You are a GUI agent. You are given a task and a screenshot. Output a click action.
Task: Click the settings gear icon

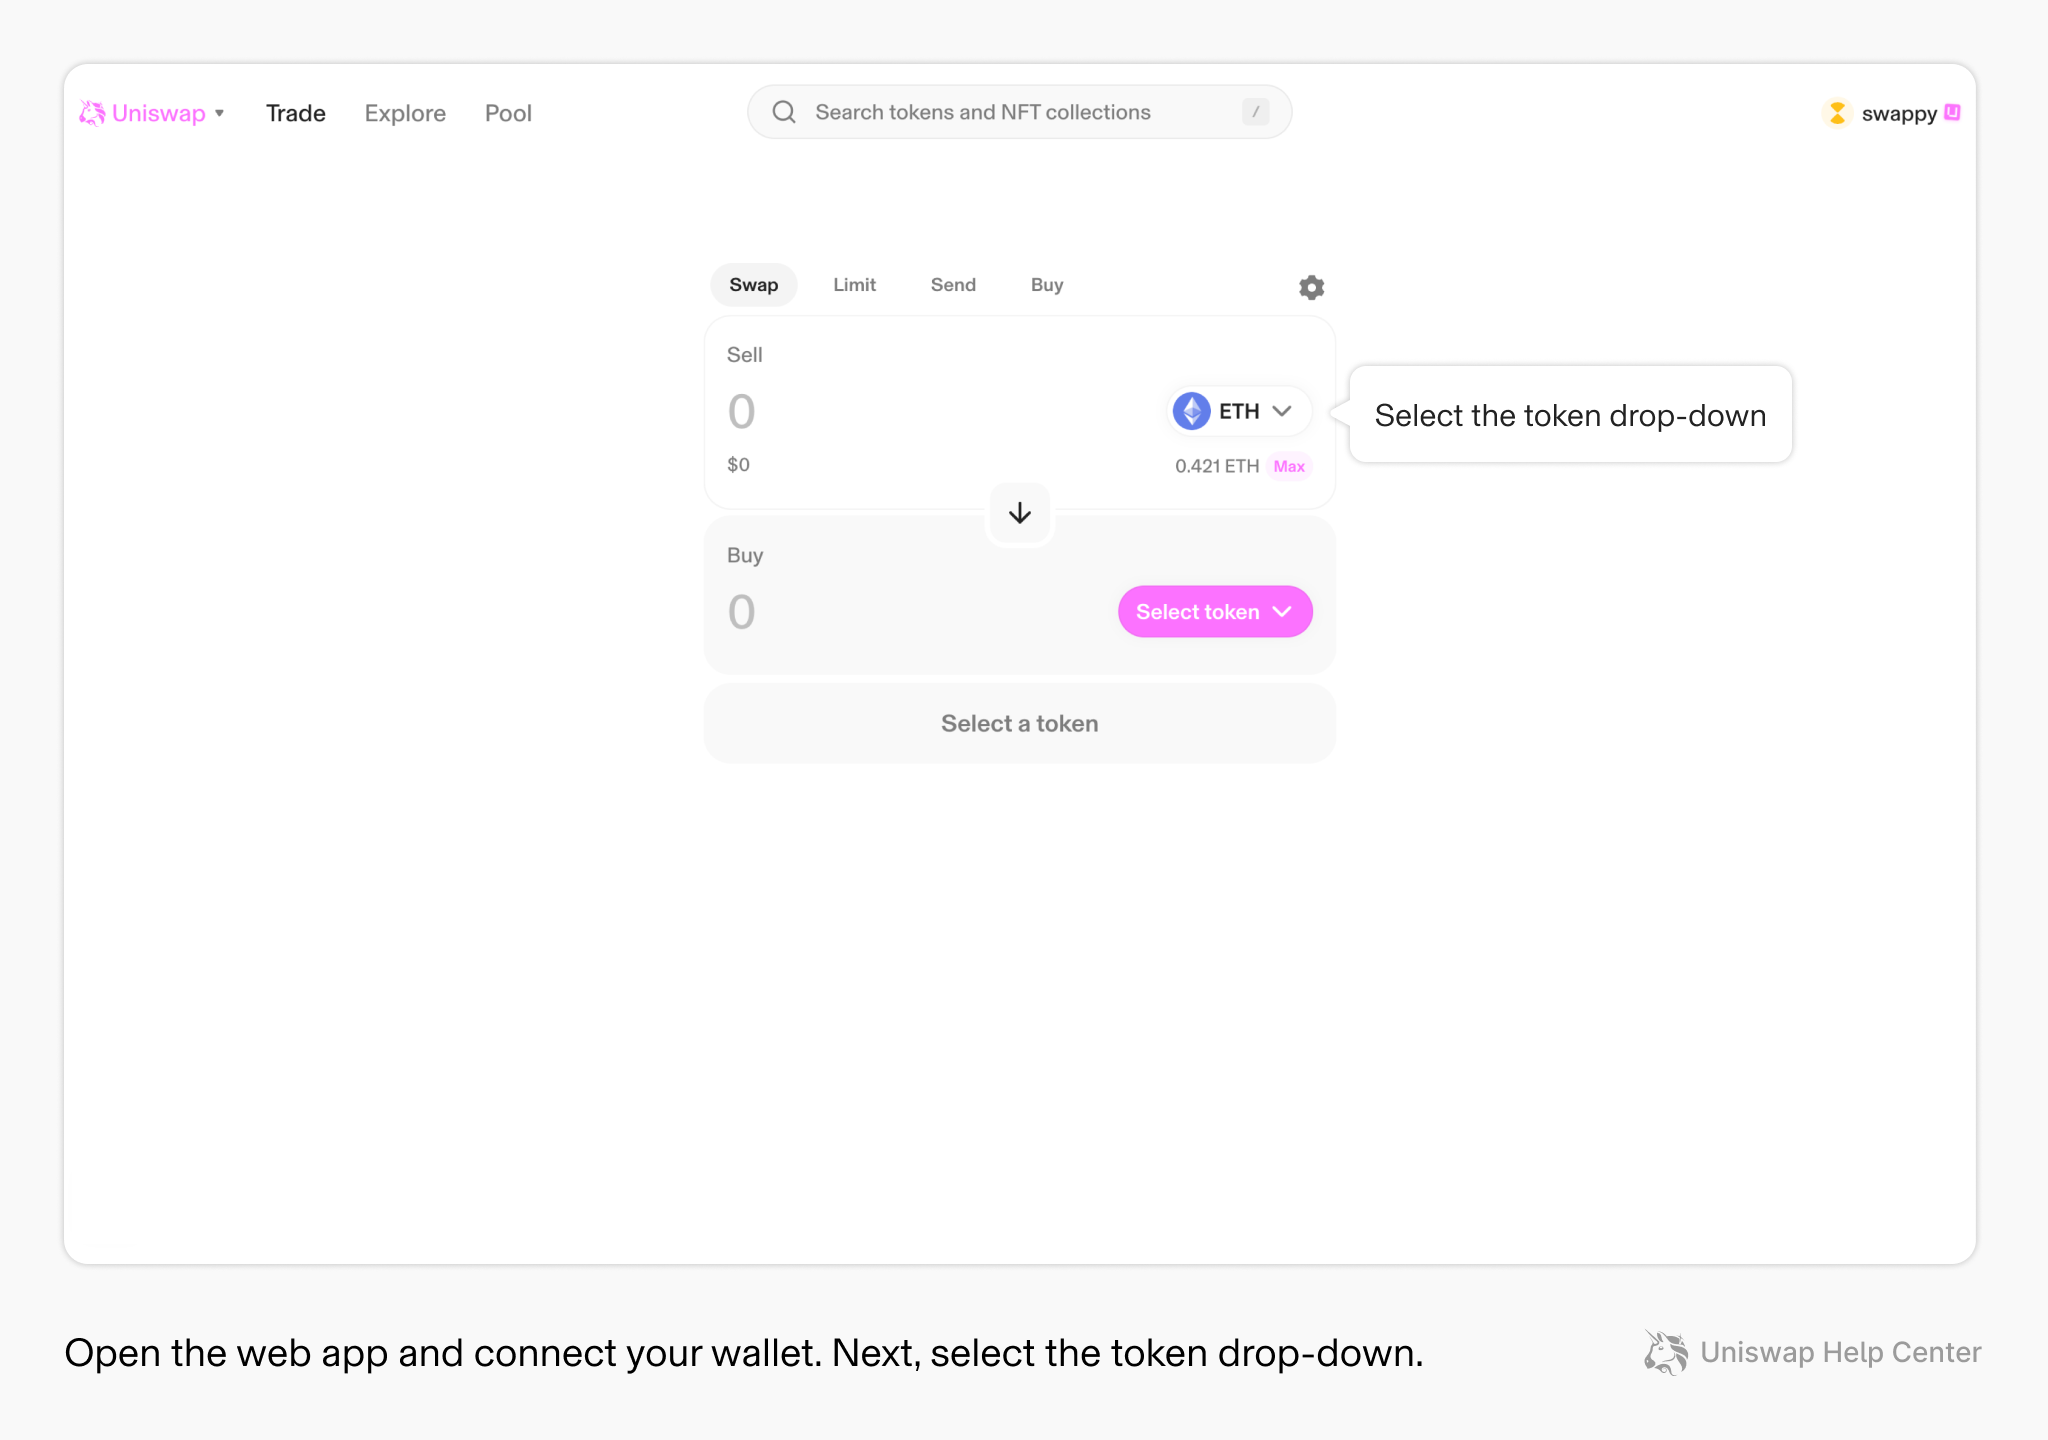[1312, 287]
